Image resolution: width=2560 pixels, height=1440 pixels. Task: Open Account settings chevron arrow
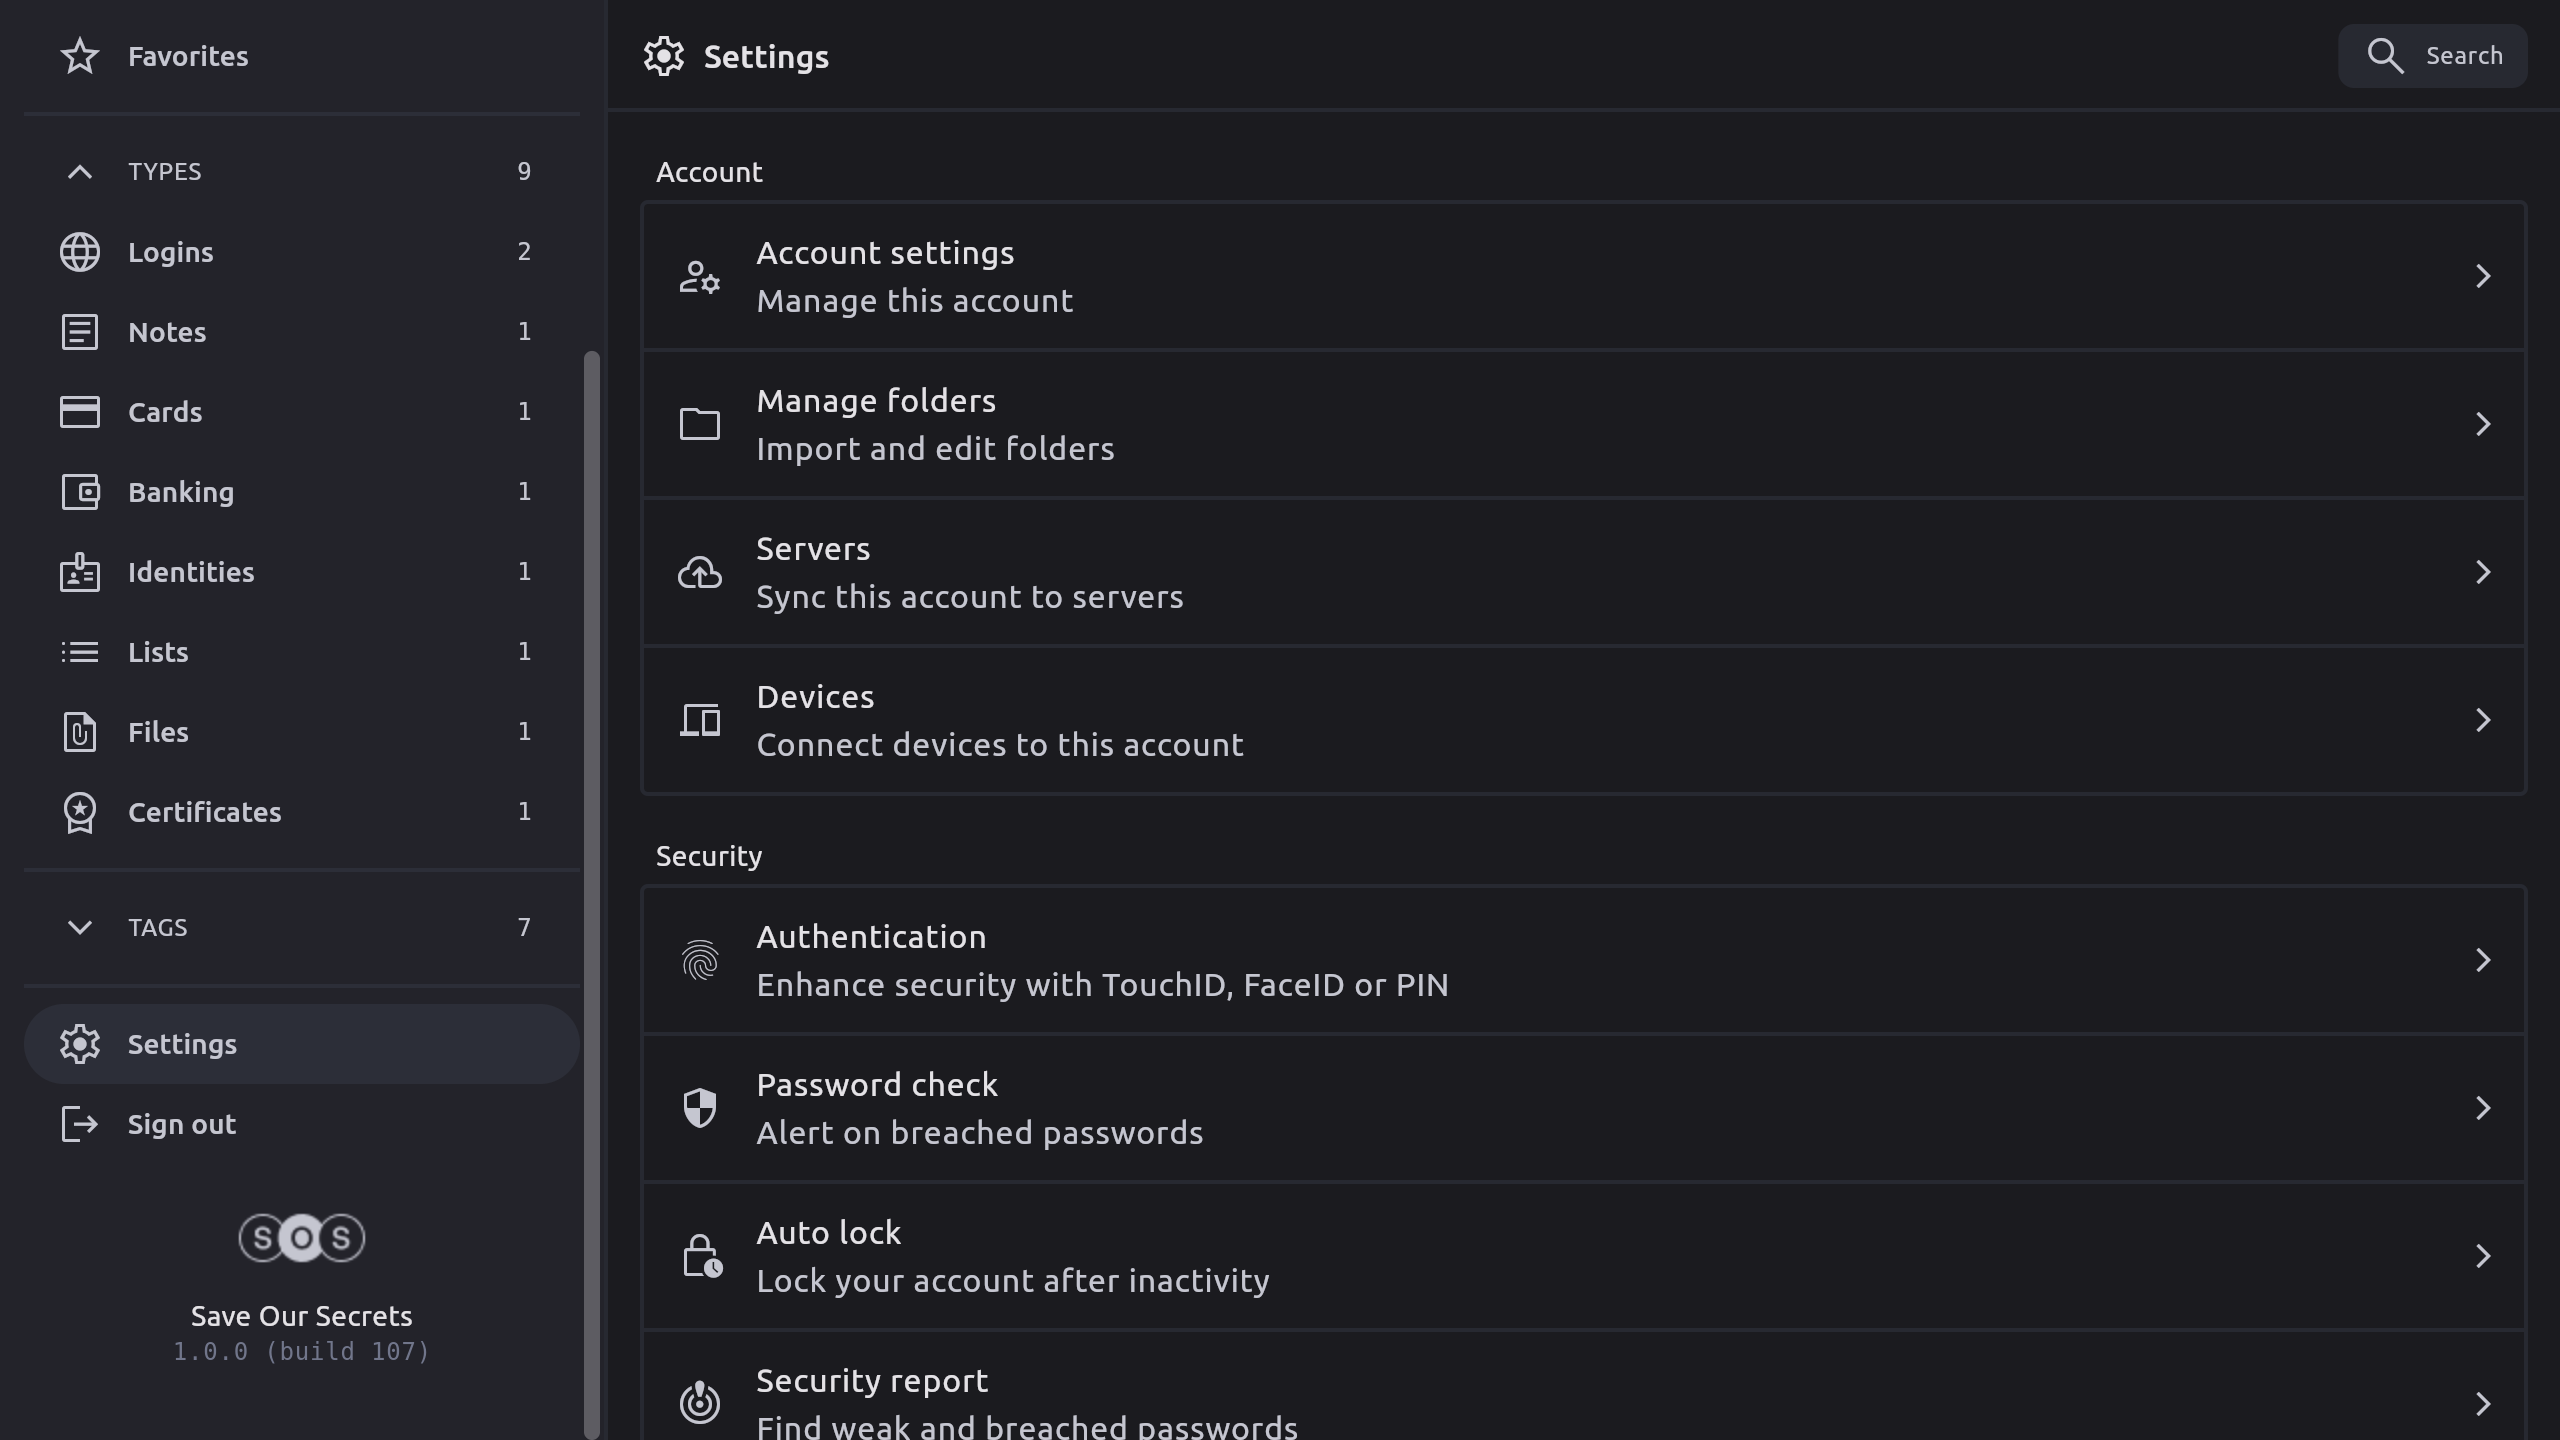[x=2482, y=276]
